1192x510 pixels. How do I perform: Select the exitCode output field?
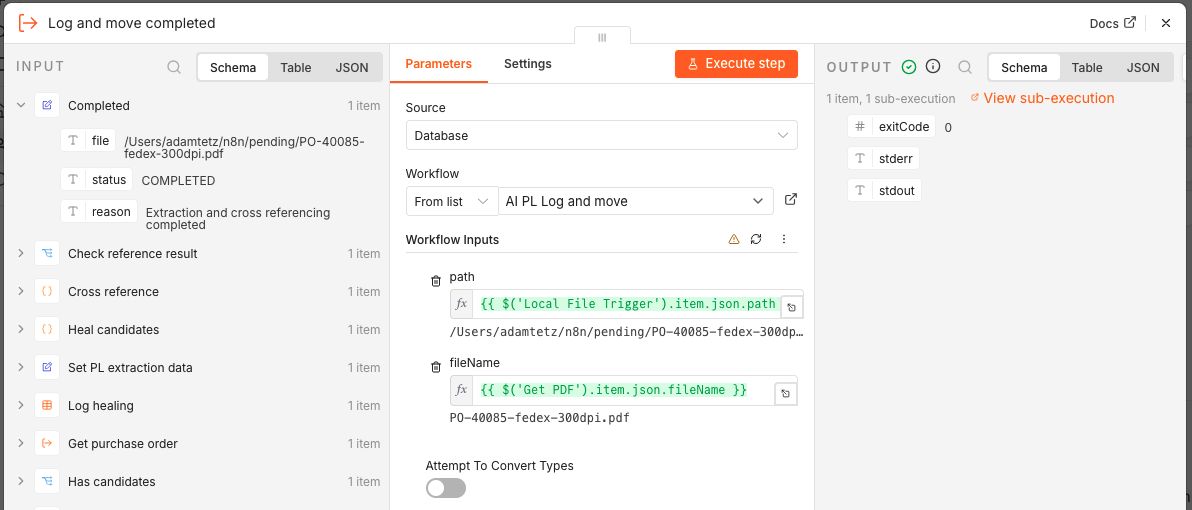point(892,126)
